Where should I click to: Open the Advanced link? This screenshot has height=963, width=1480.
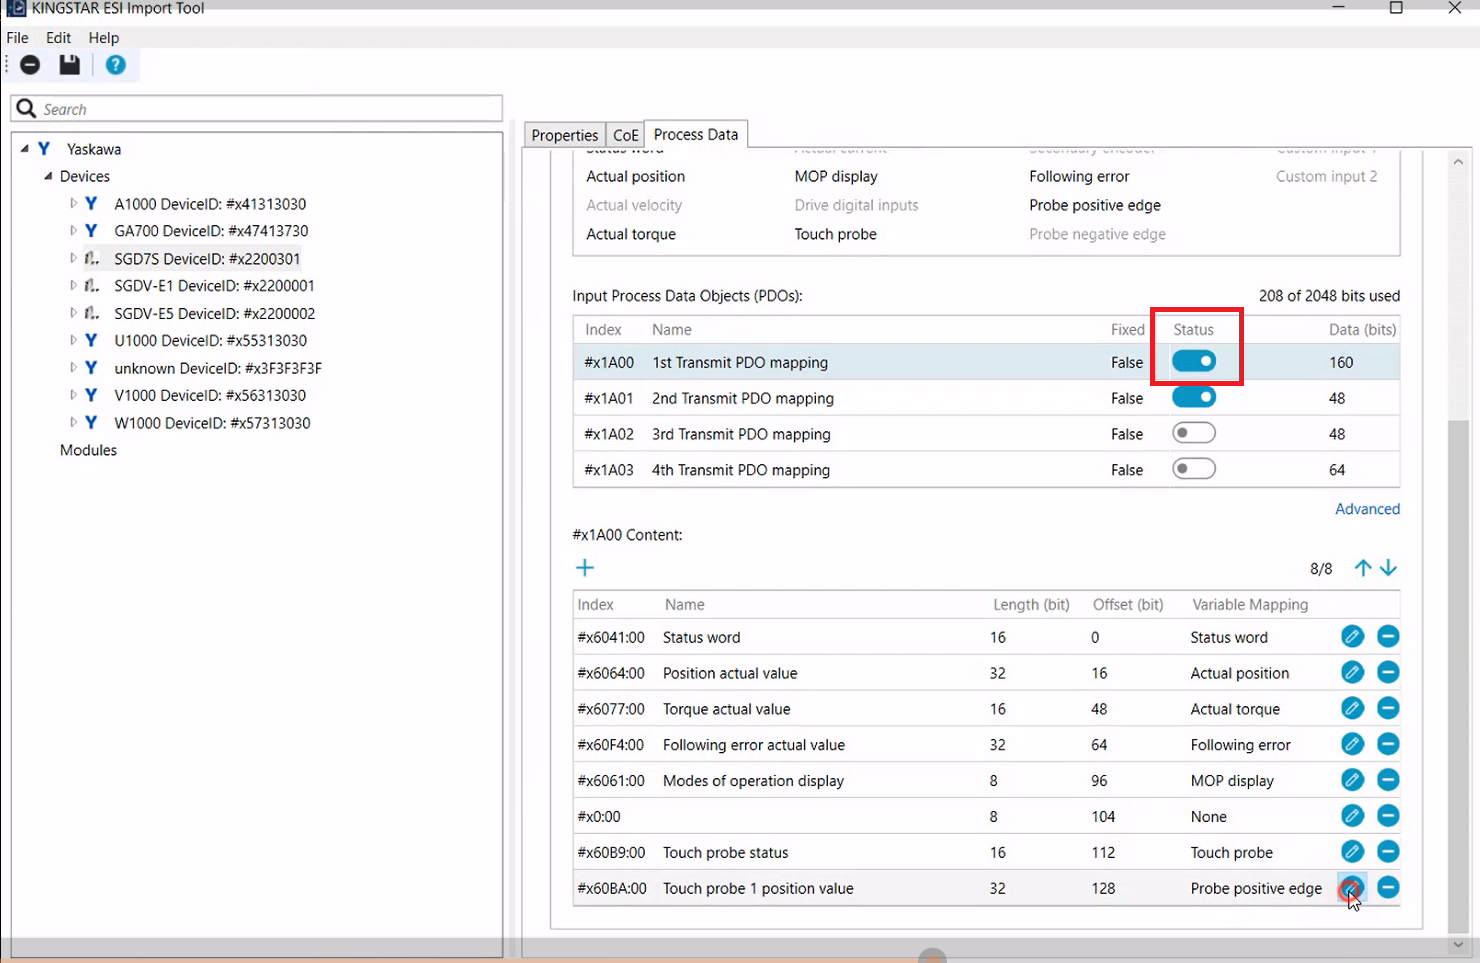click(1367, 509)
